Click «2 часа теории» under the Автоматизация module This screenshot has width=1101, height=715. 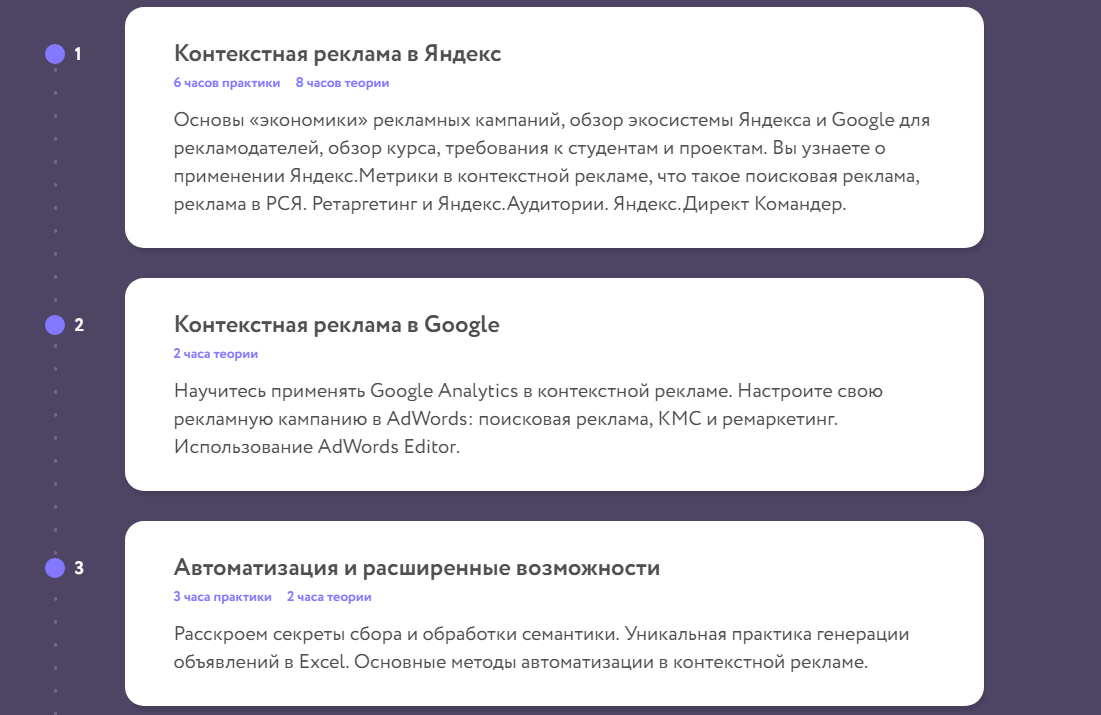329,597
